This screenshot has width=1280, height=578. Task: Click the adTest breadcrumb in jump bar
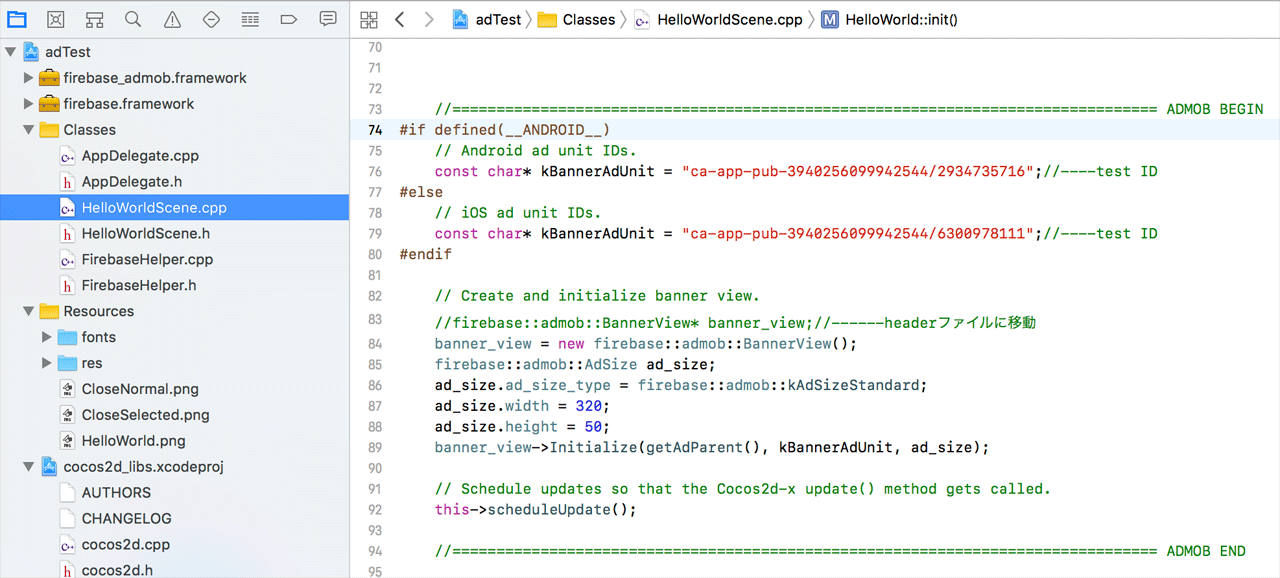point(487,19)
